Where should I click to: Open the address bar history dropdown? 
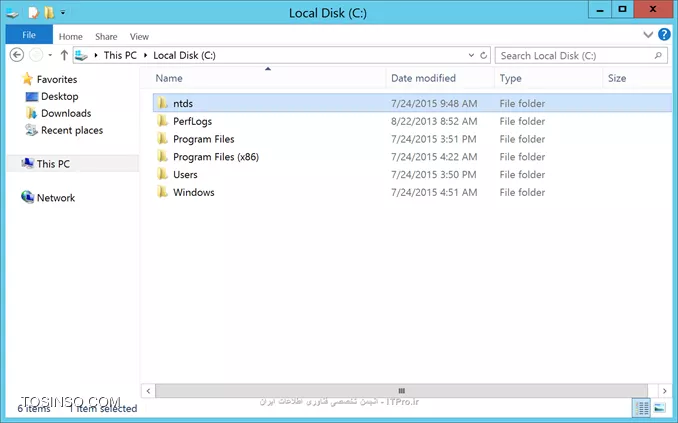click(471, 55)
